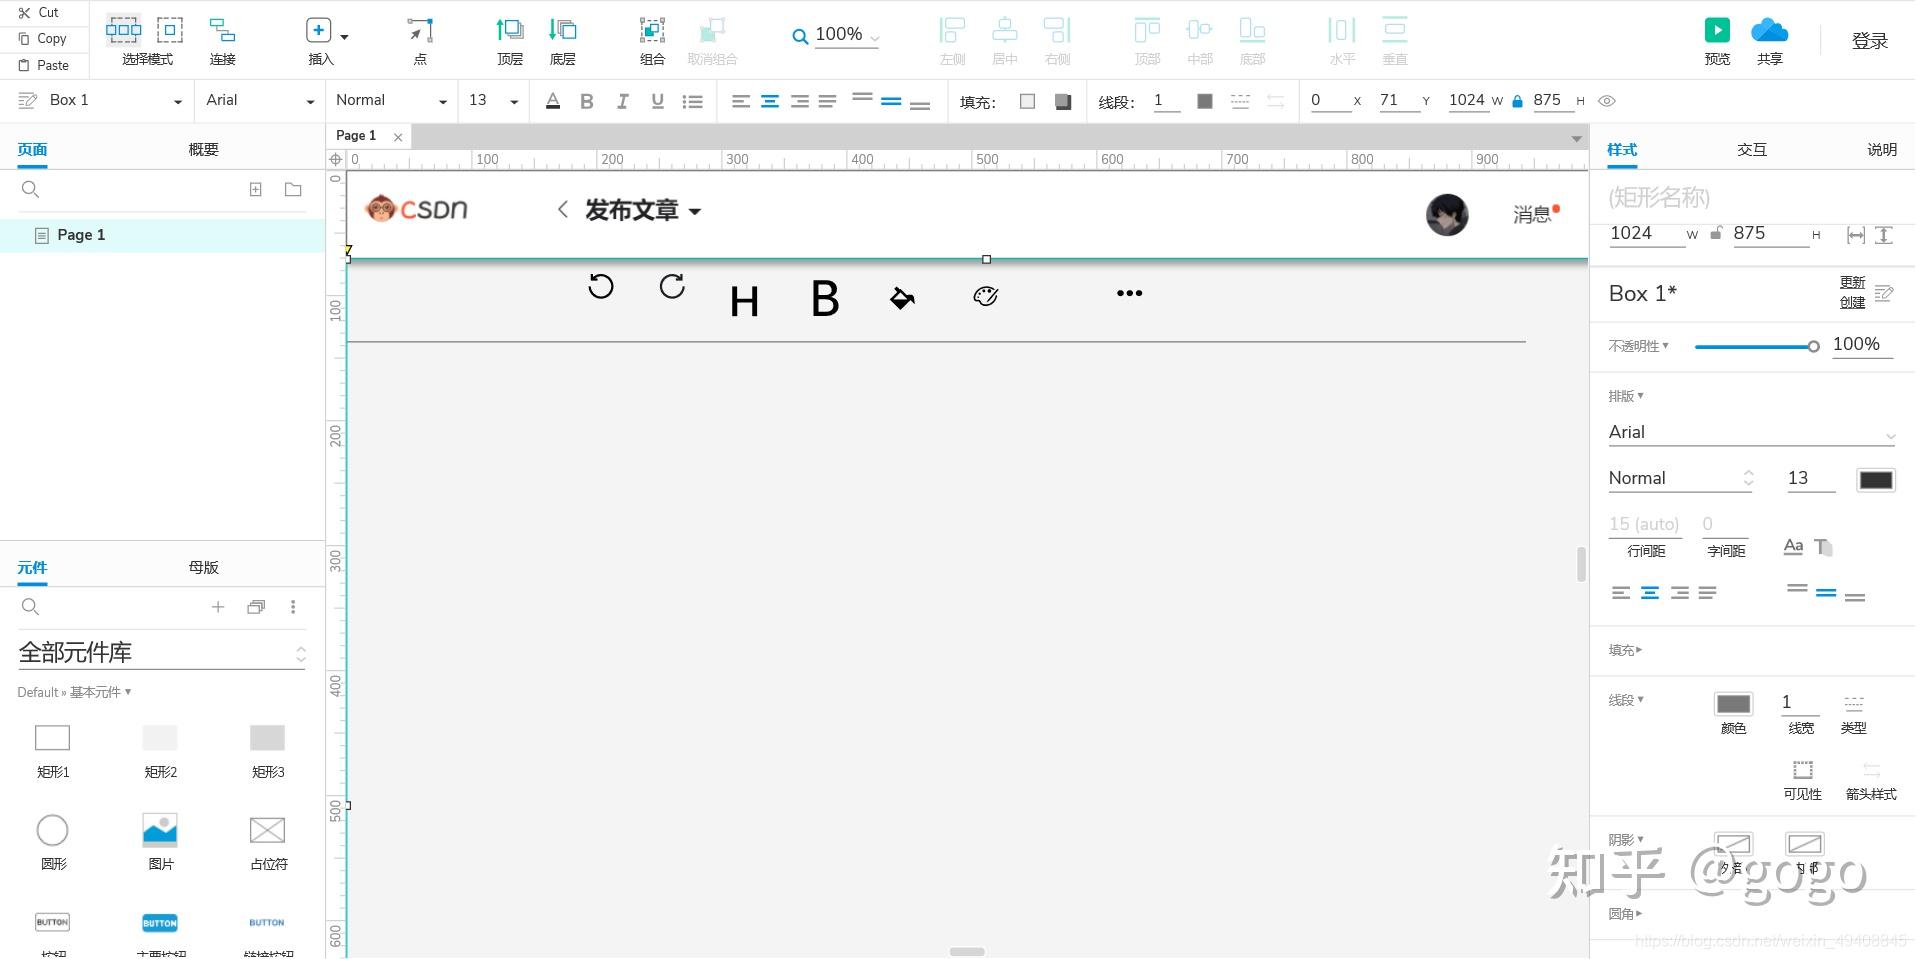Switch to the 交互 interactions tab
Image resolution: width=1916 pixels, height=959 pixels.
tap(1751, 150)
